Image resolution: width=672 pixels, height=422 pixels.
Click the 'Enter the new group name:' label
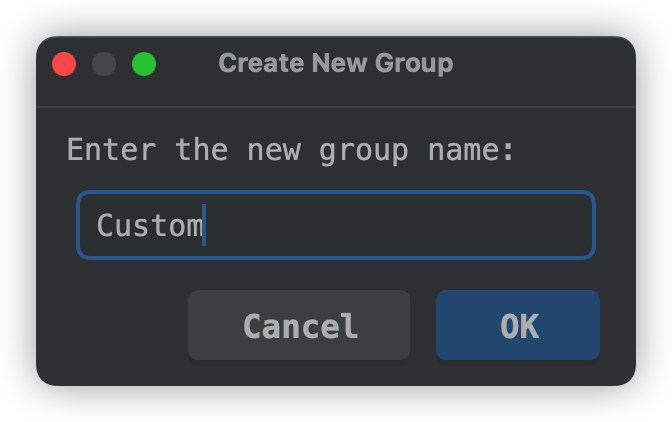(290, 150)
